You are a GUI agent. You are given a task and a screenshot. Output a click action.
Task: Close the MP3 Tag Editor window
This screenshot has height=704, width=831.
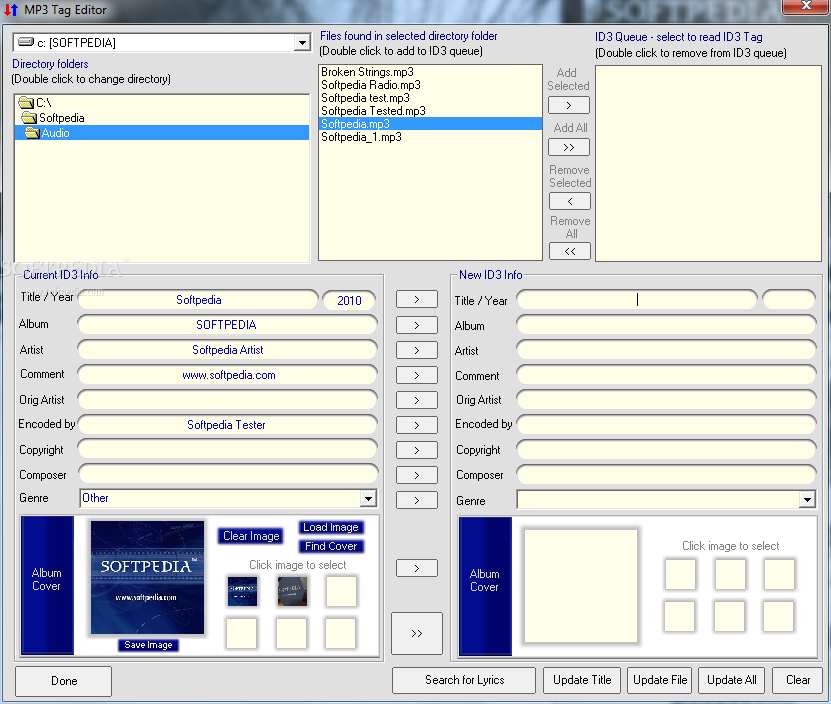[x=806, y=6]
